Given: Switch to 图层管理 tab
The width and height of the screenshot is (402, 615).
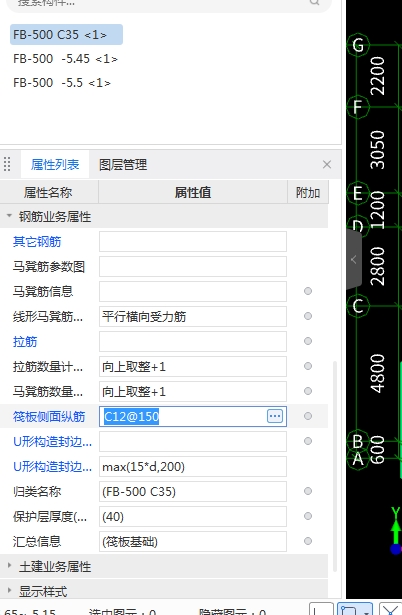Looking at the screenshot, I should (123, 164).
